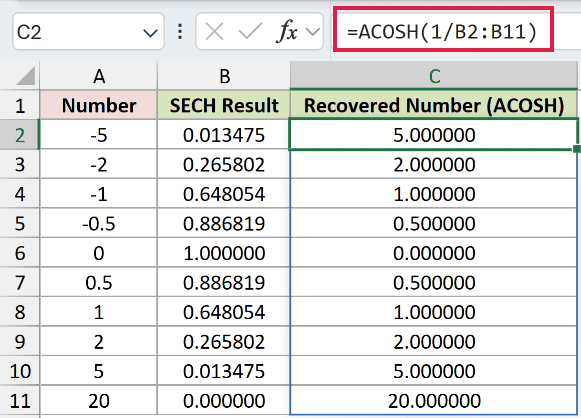Open the Insert Function fx icon
The width and height of the screenshot is (581, 418).
[287, 31]
